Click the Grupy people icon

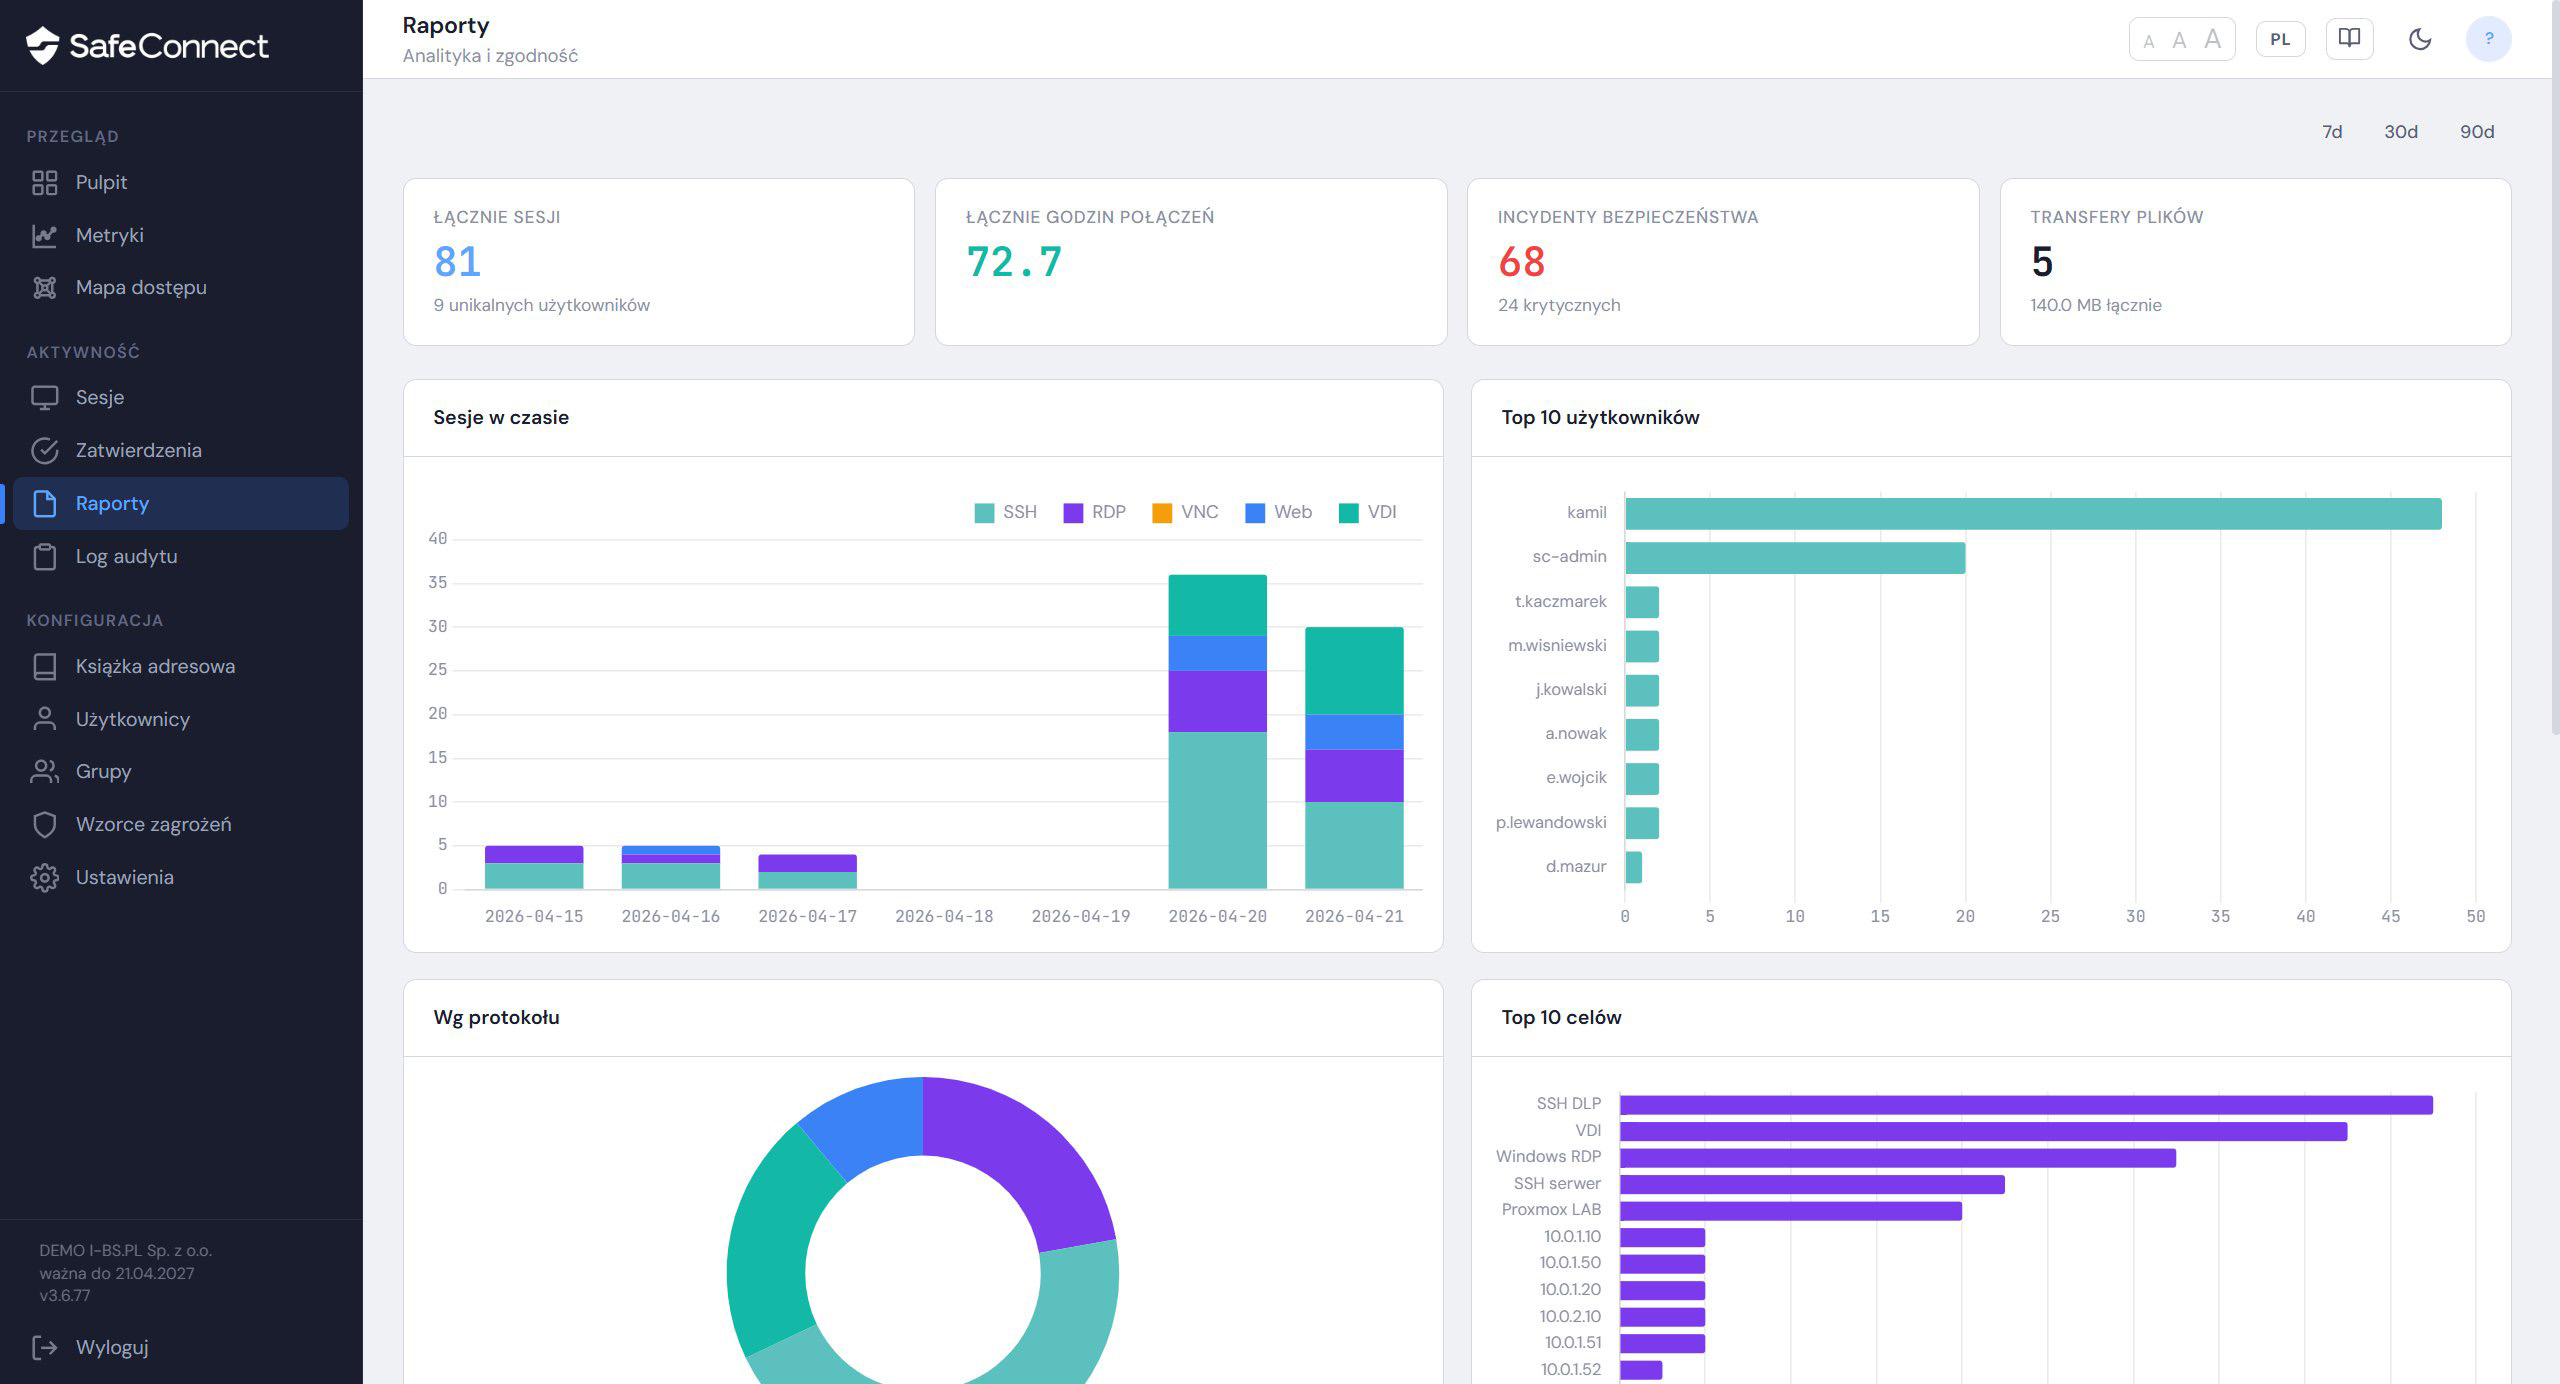pyautogui.click(x=44, y=771)
